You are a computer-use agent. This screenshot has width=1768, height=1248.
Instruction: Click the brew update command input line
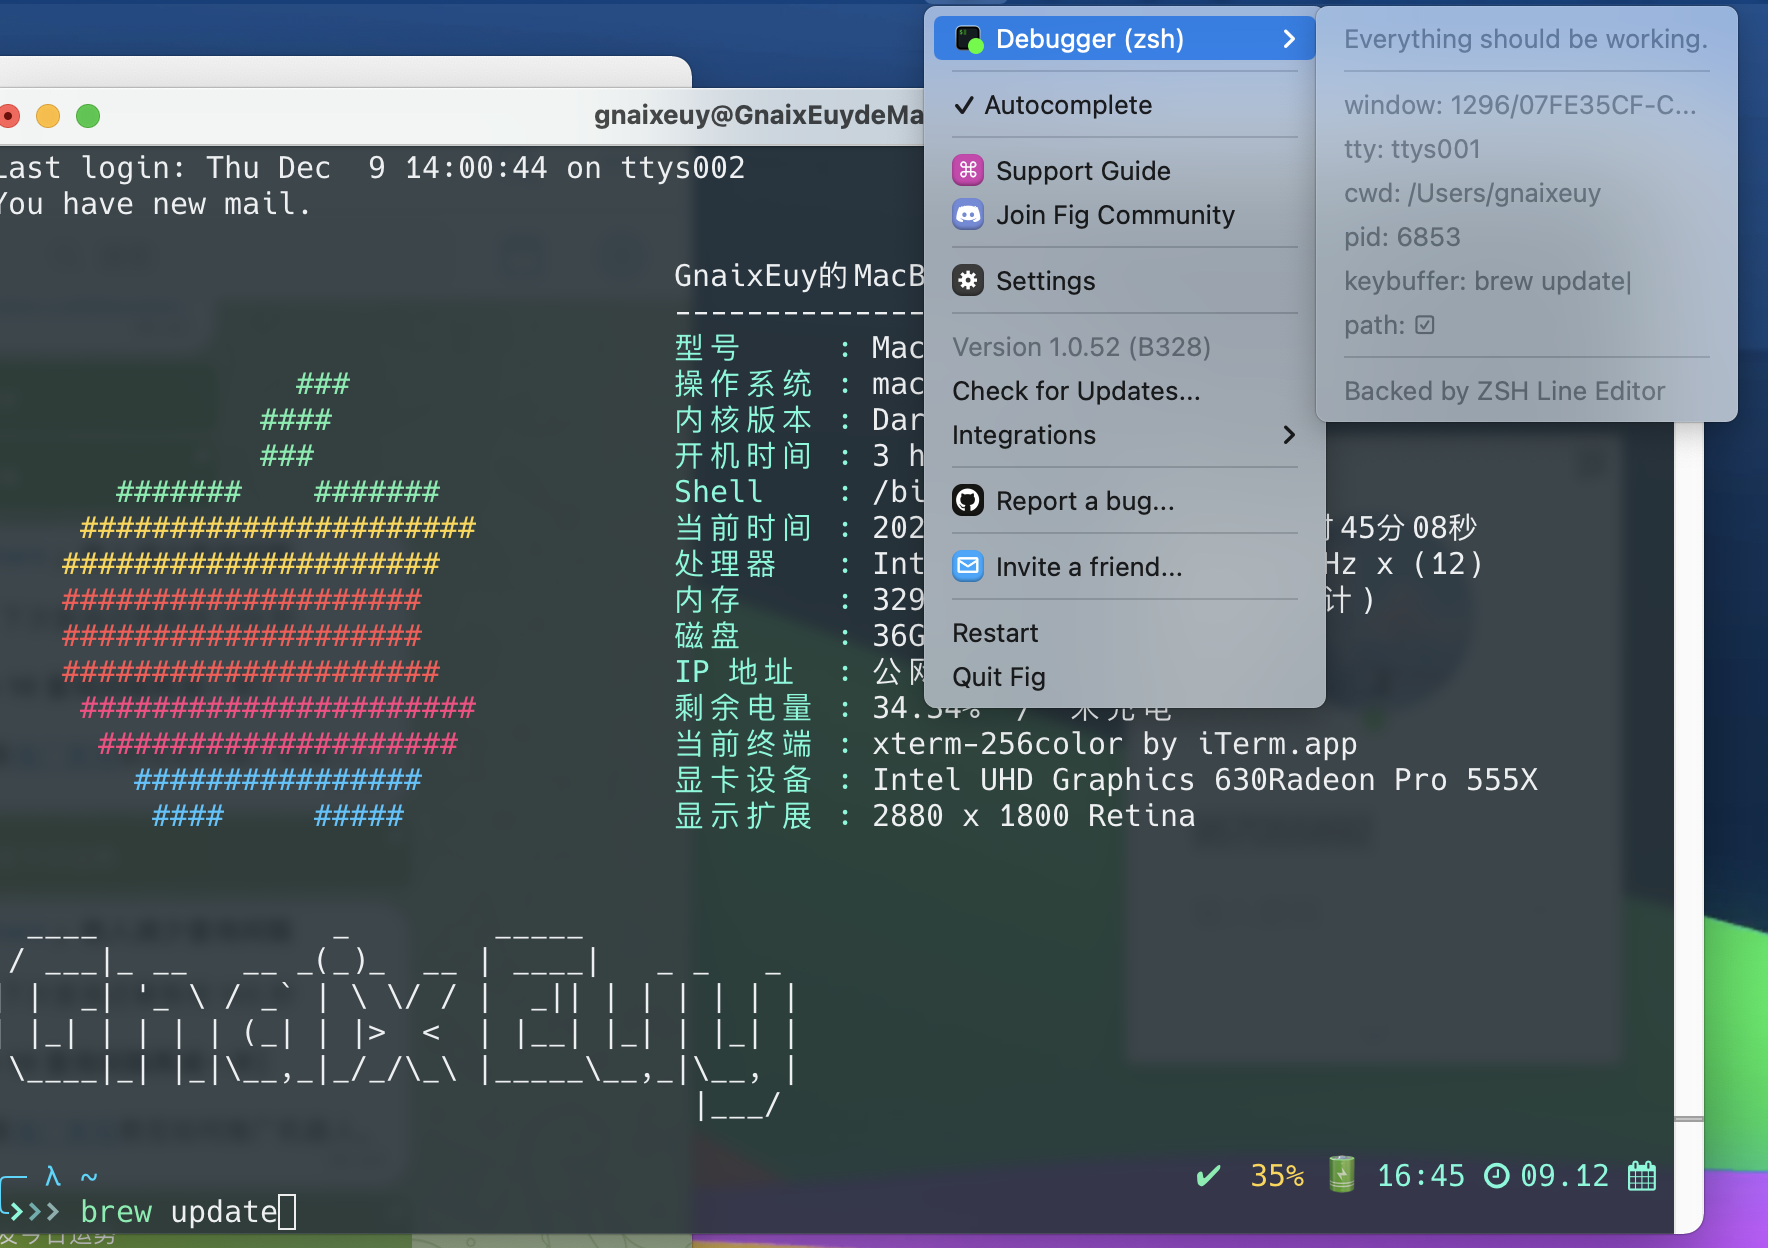click(188, 1212)
